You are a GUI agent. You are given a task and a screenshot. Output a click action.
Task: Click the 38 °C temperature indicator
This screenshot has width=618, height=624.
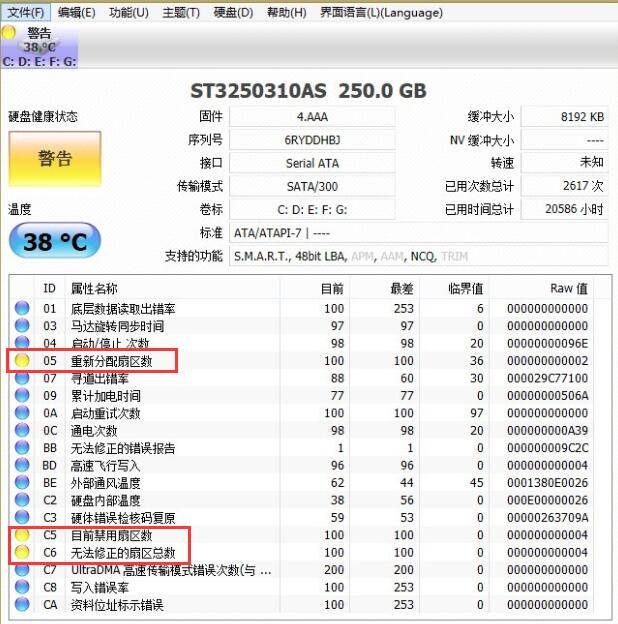click(55, 240)
